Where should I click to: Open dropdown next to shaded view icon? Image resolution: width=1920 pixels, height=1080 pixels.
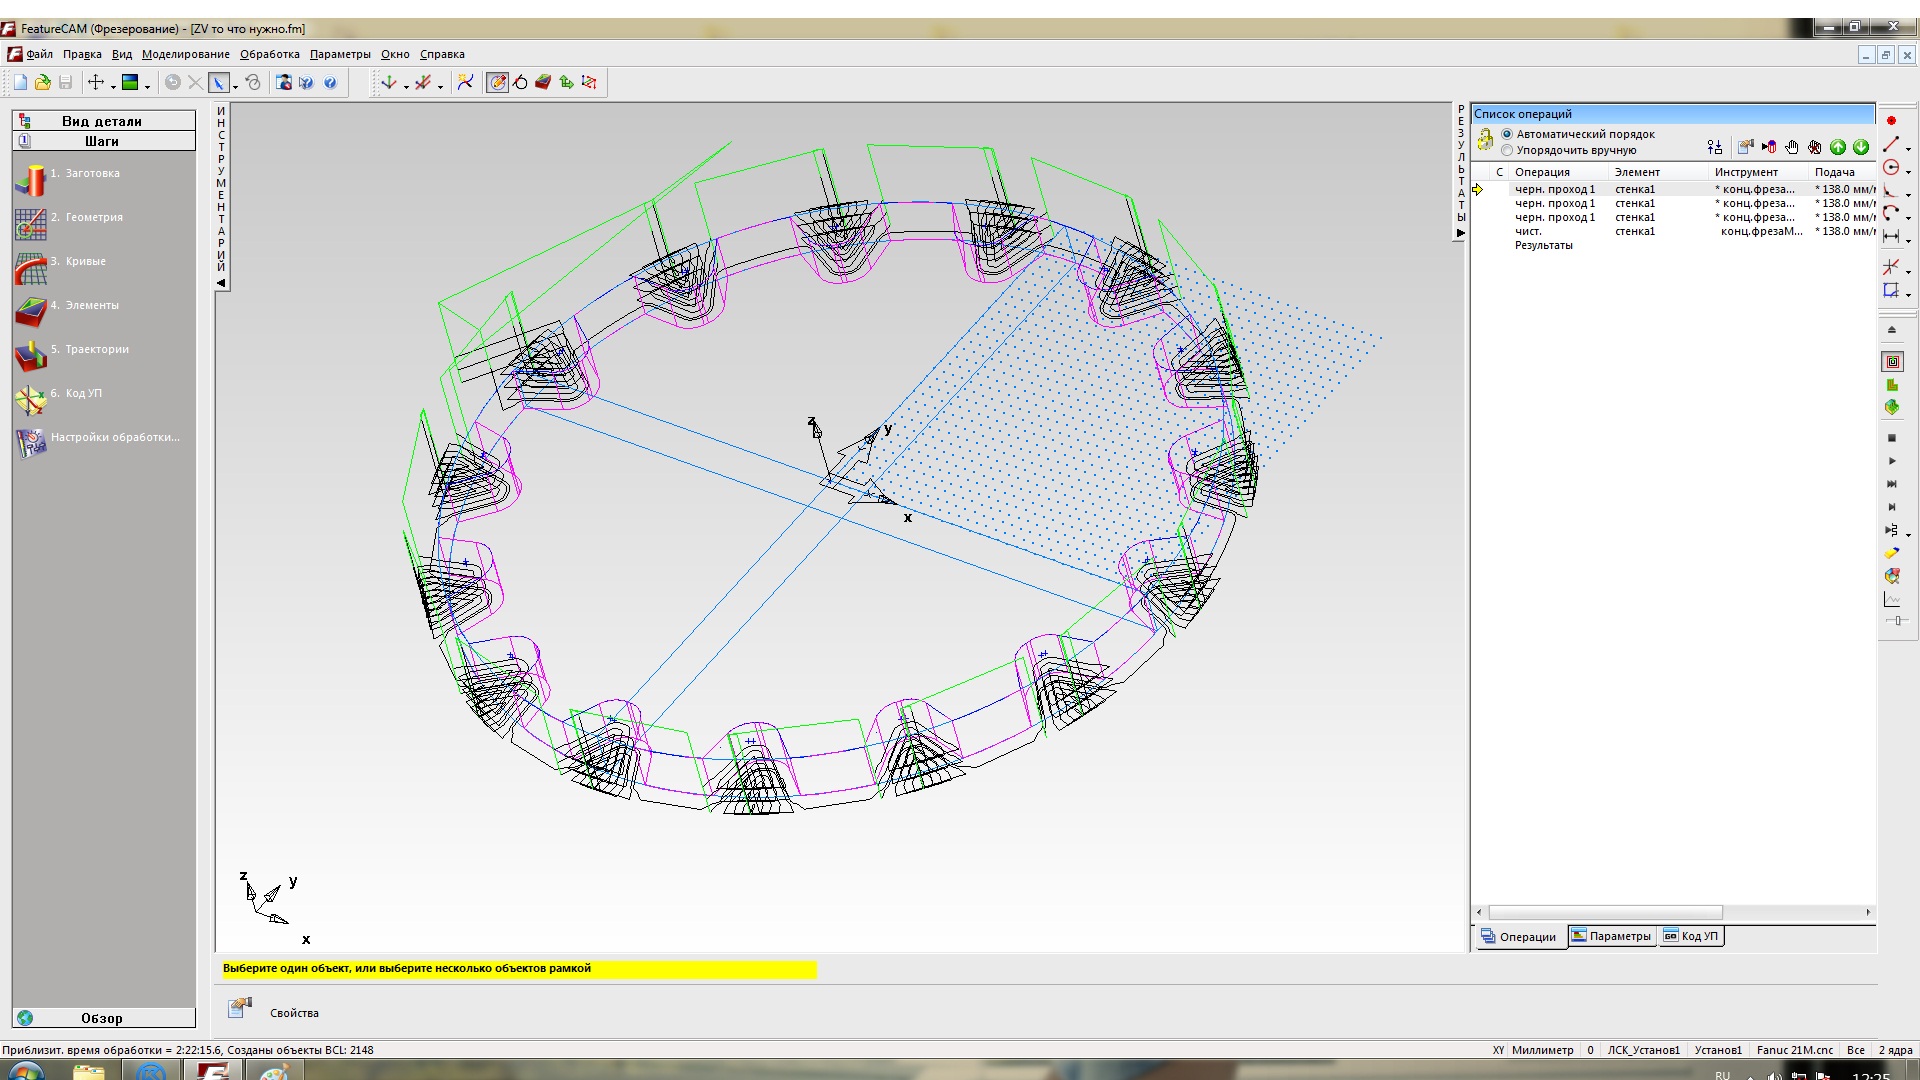click(x=147, y=86)
